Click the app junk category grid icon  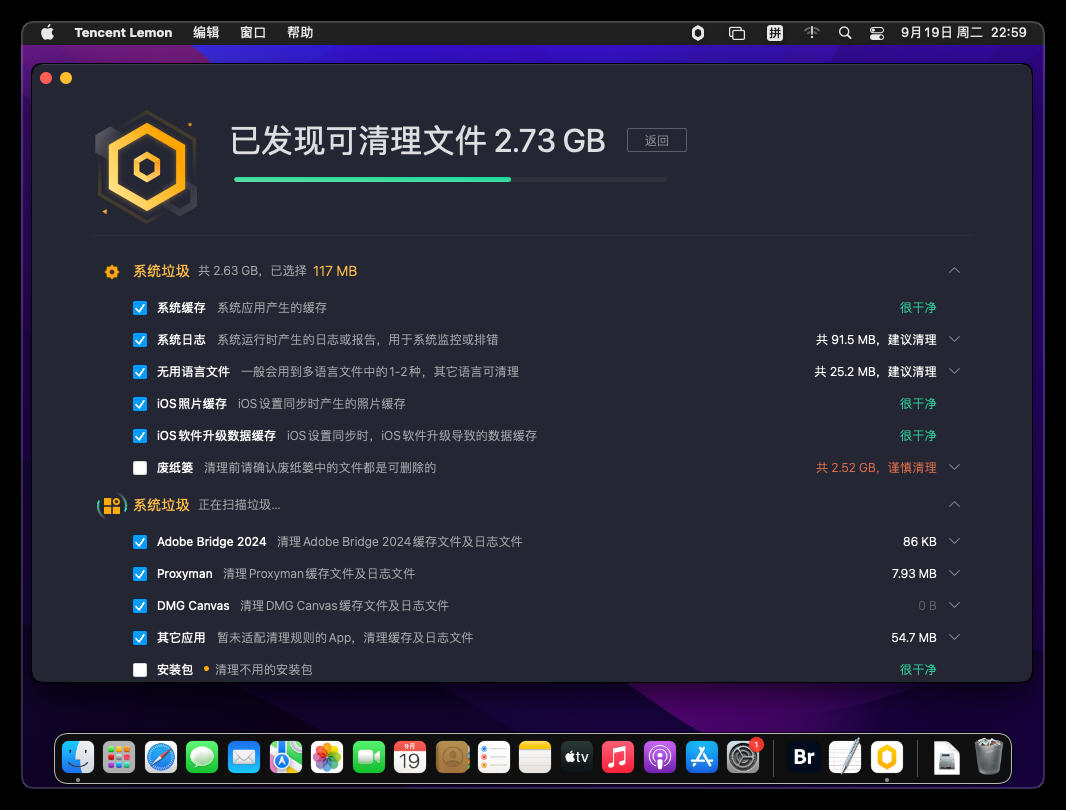point(112,505)
